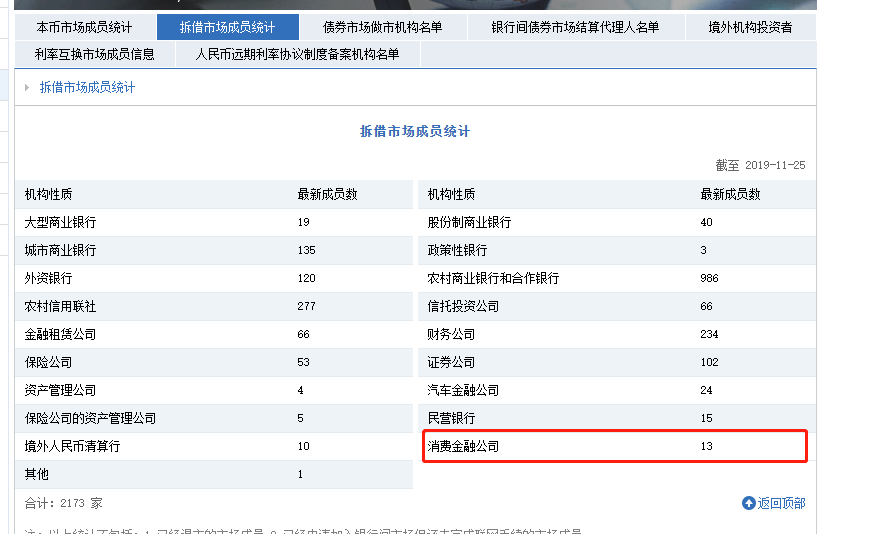
Task: Click member count 277 for 农村信用联社
Action: point(306,306)
